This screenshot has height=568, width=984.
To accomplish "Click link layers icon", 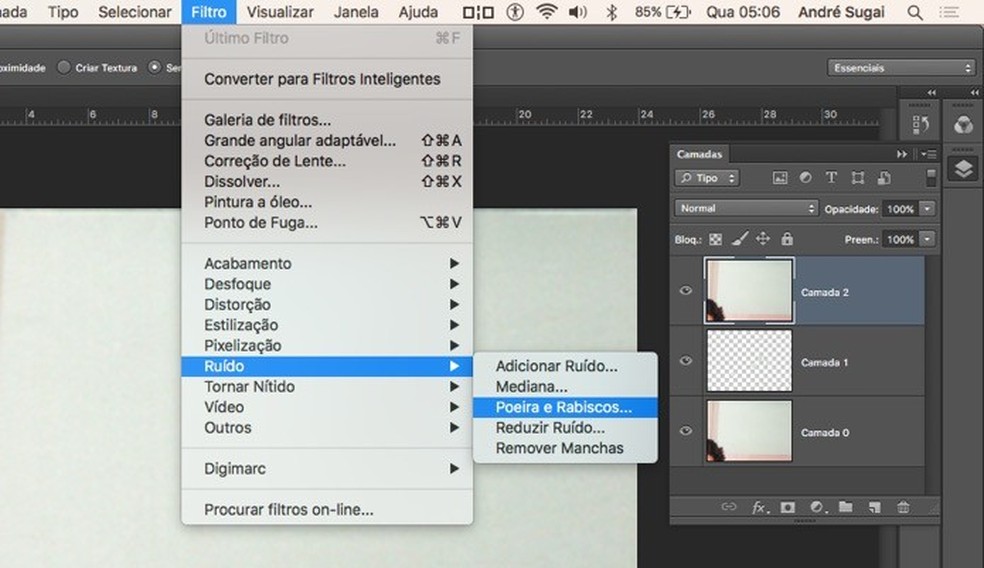I will pyautogui.click(x=729, y=506).
